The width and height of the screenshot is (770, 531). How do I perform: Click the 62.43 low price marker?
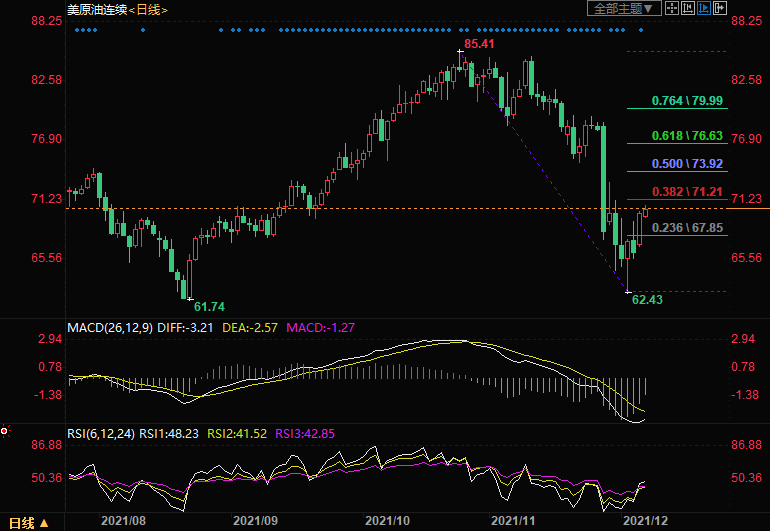click(647, 299)
